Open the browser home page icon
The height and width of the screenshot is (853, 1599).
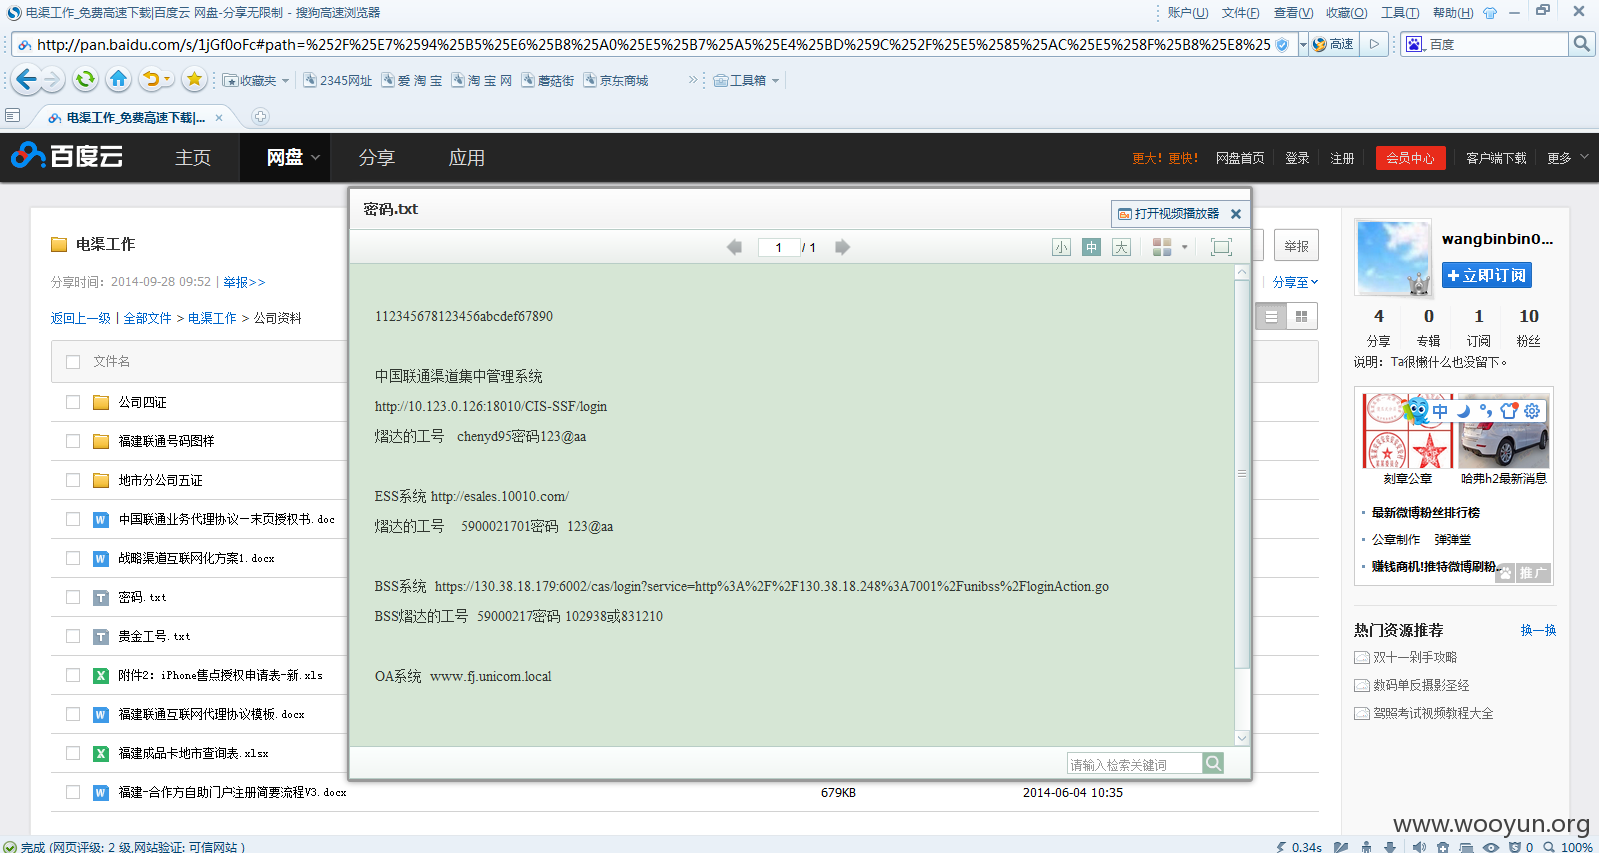point(118,79)
